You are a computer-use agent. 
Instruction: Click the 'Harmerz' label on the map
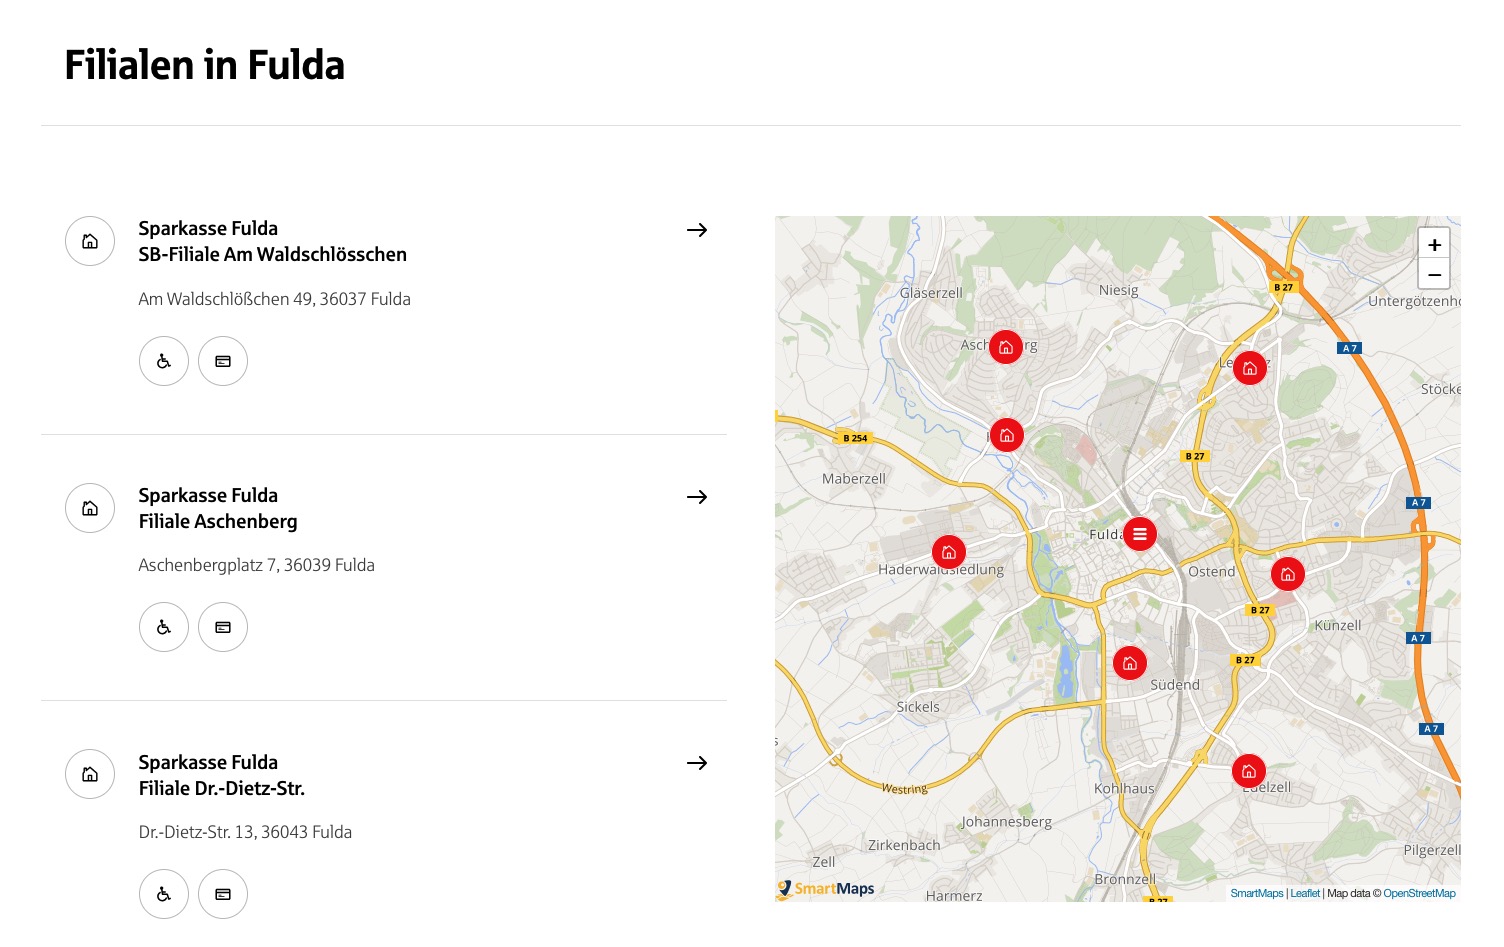click(954, 896)
